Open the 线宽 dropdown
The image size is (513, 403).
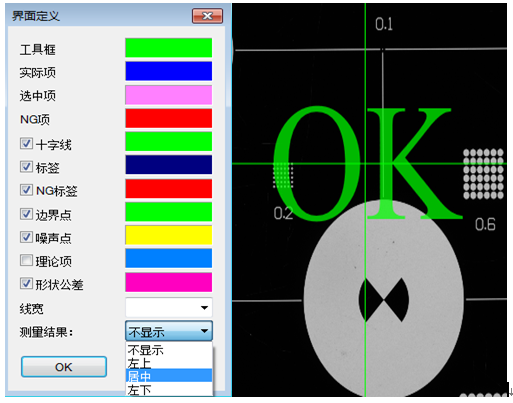click(169, 307)
